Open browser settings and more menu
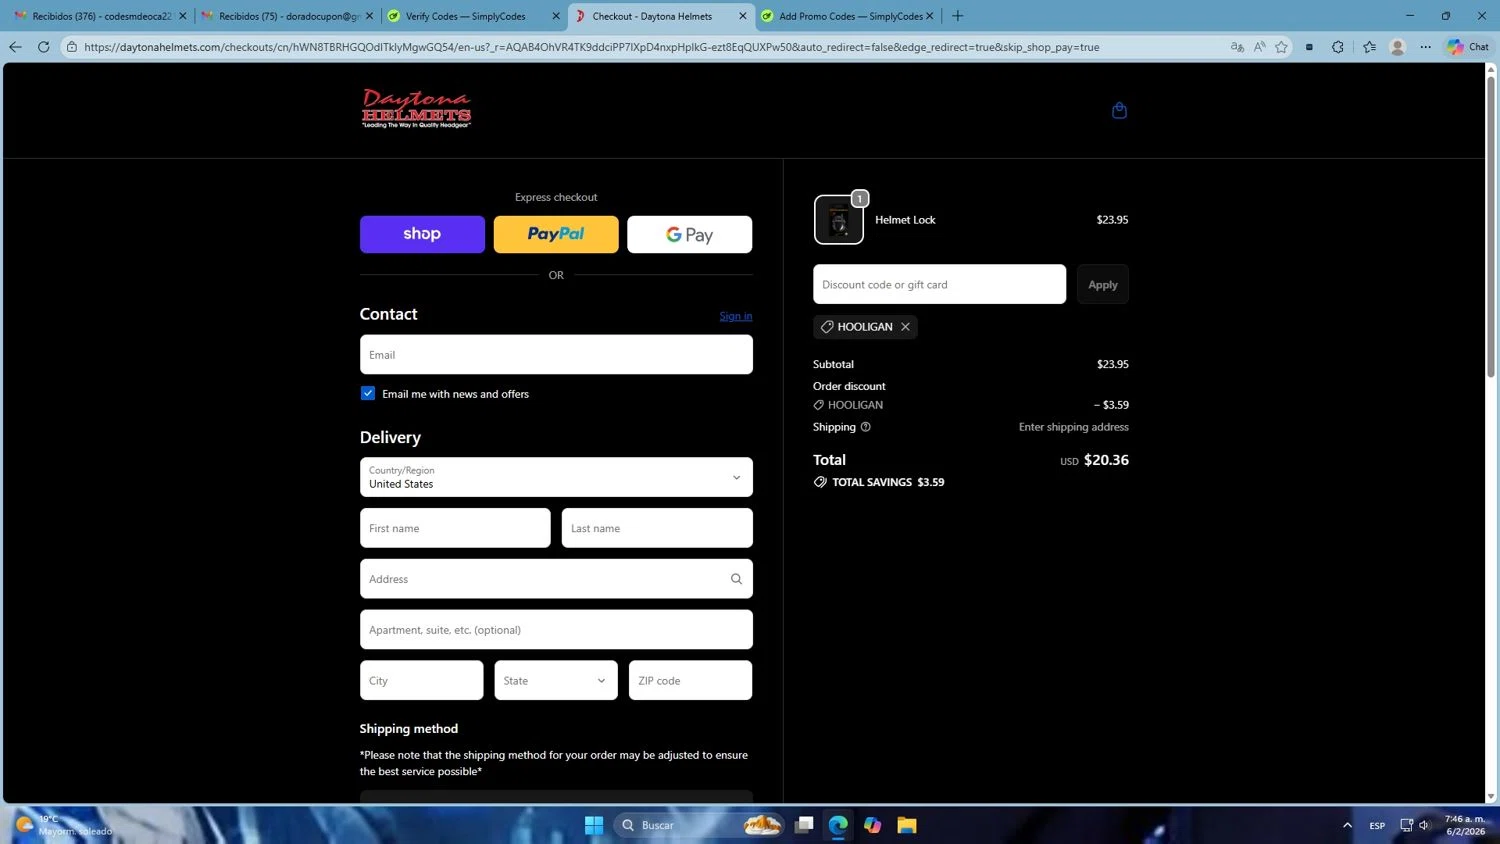Viewport: 1500px width, 844px height. [1426, 47]
